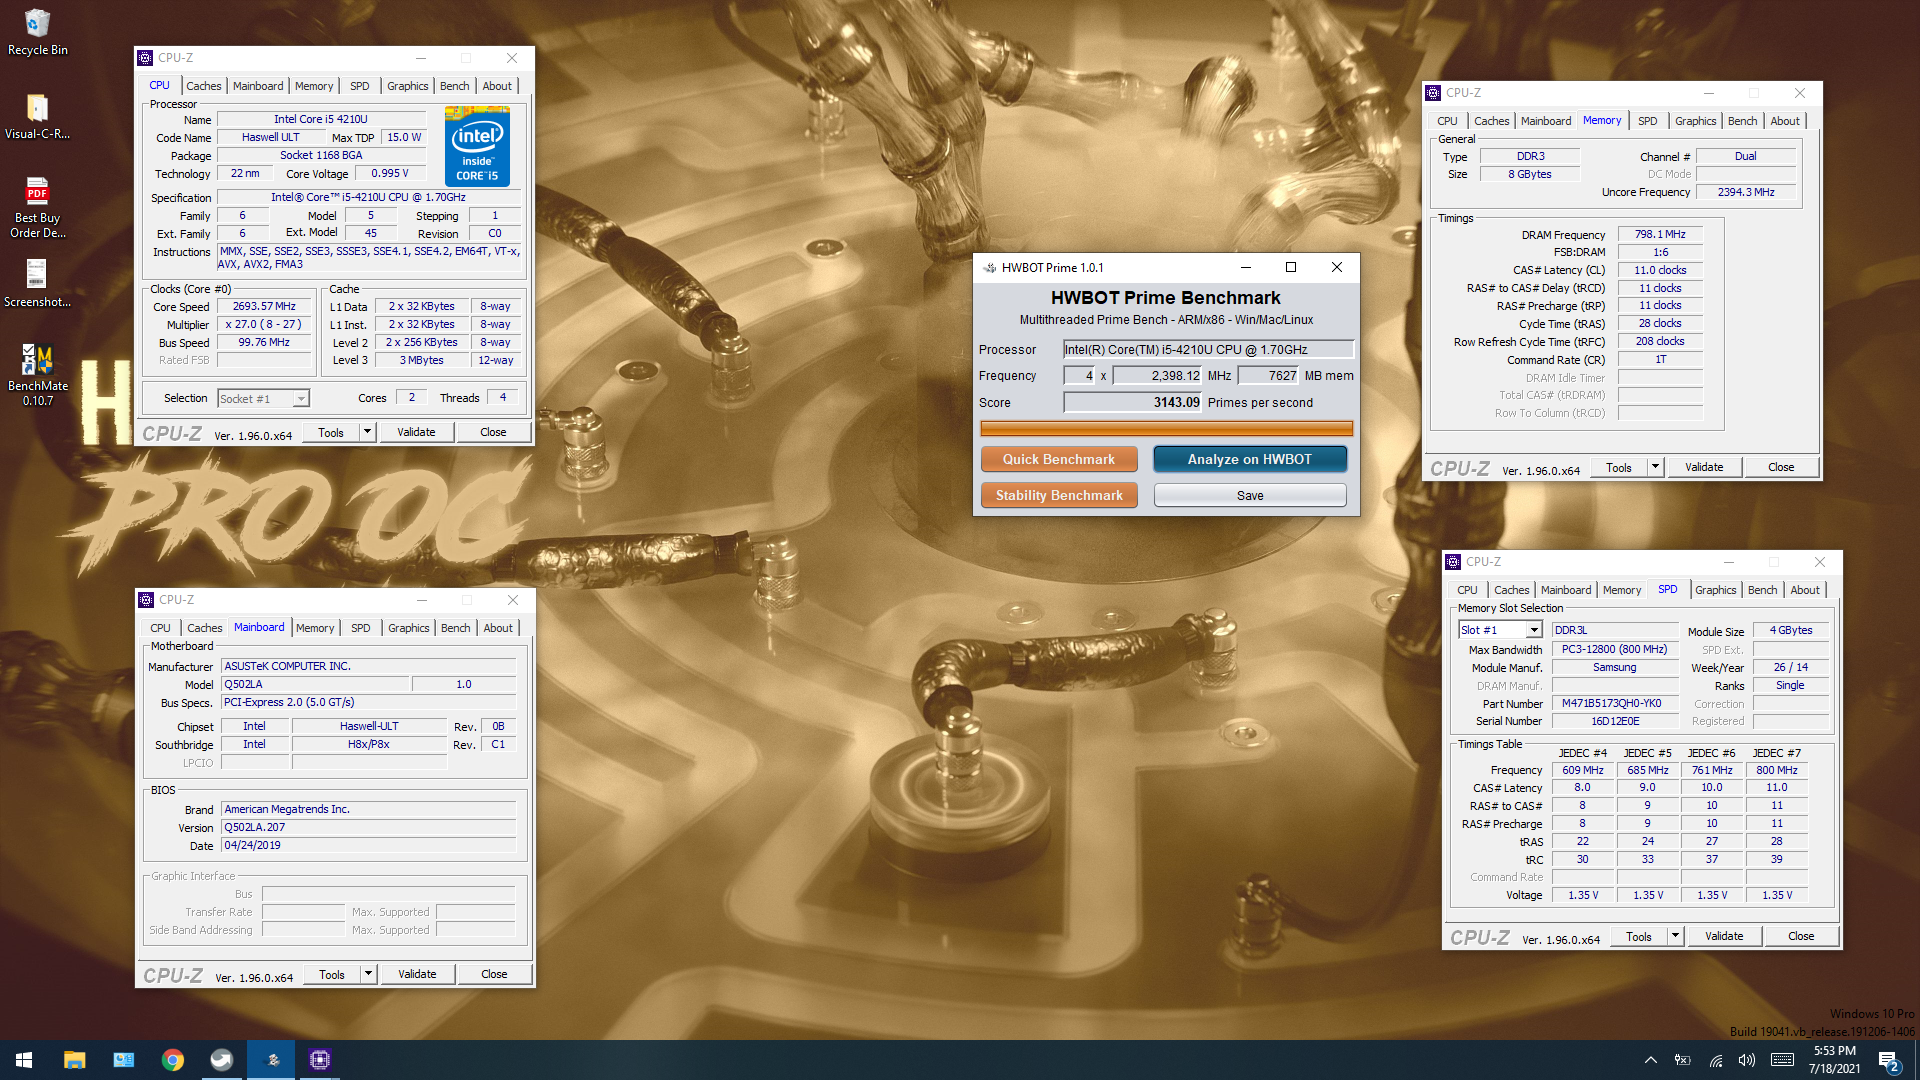This screenshot has width=1920, height=1080.
Task: Click Tools button in the SPD window
Action: click(x=1639, y=936)
